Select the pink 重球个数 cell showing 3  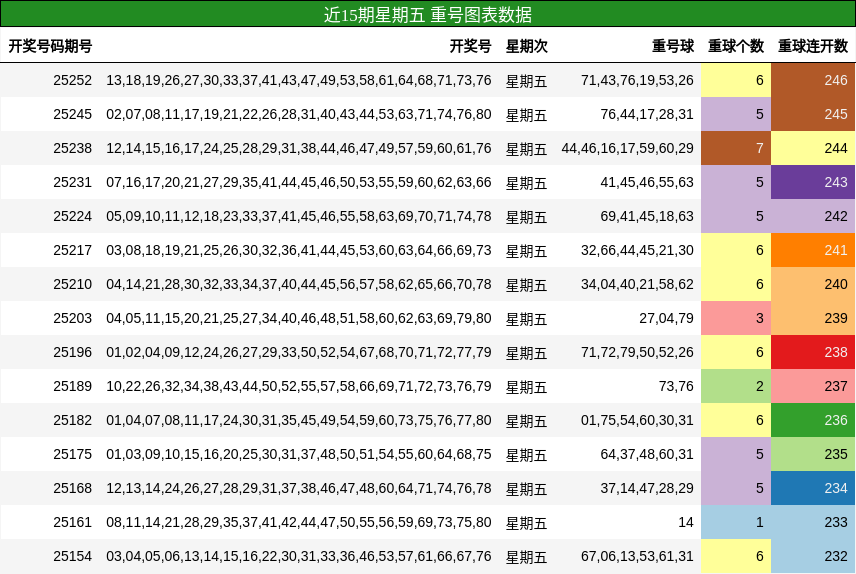(x=736, y=318)
